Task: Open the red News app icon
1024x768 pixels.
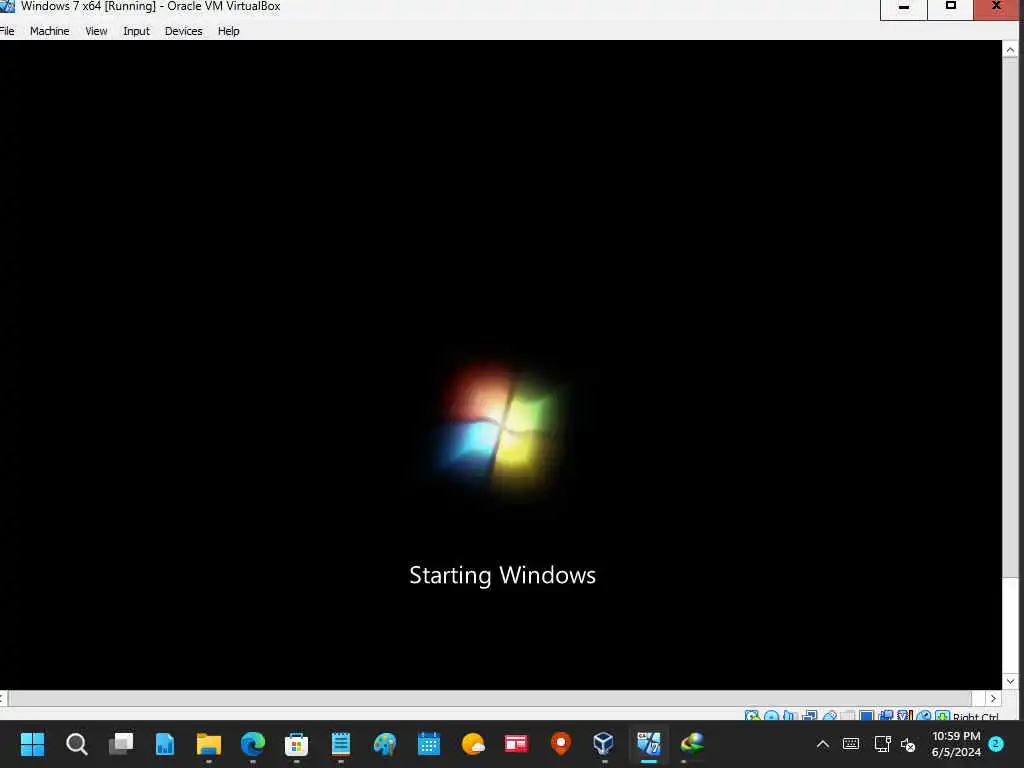Action: [x=516, y=744]
